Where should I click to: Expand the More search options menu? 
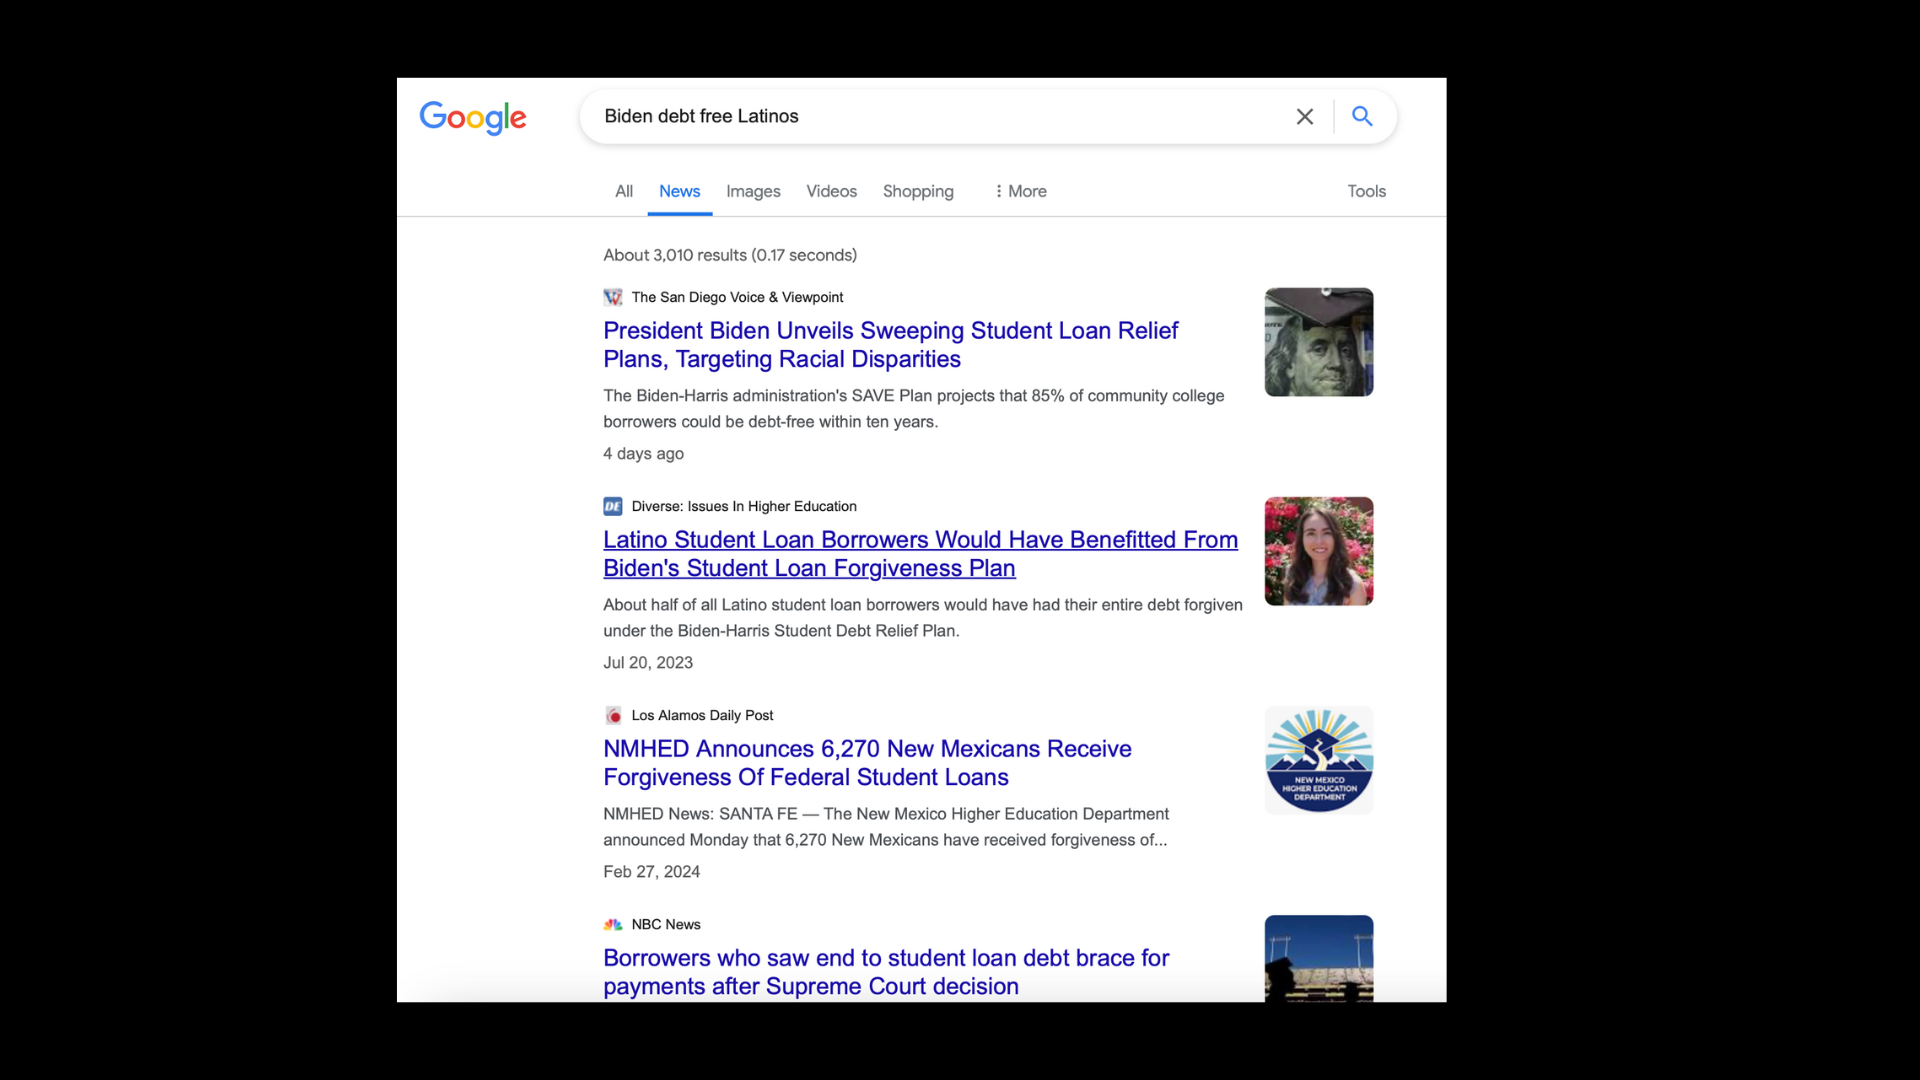click(1019, 191)
